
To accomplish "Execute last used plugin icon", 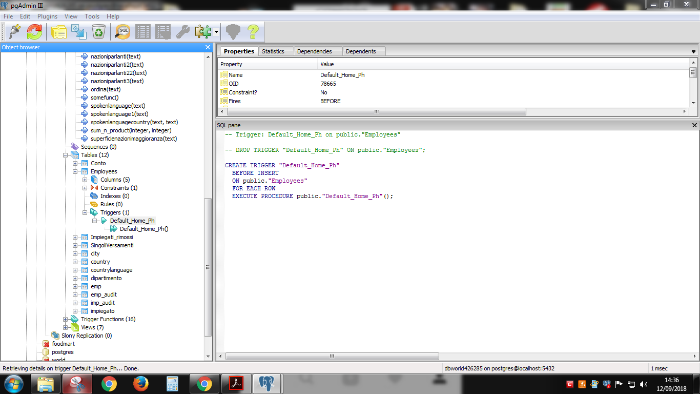I will point(203,32).
